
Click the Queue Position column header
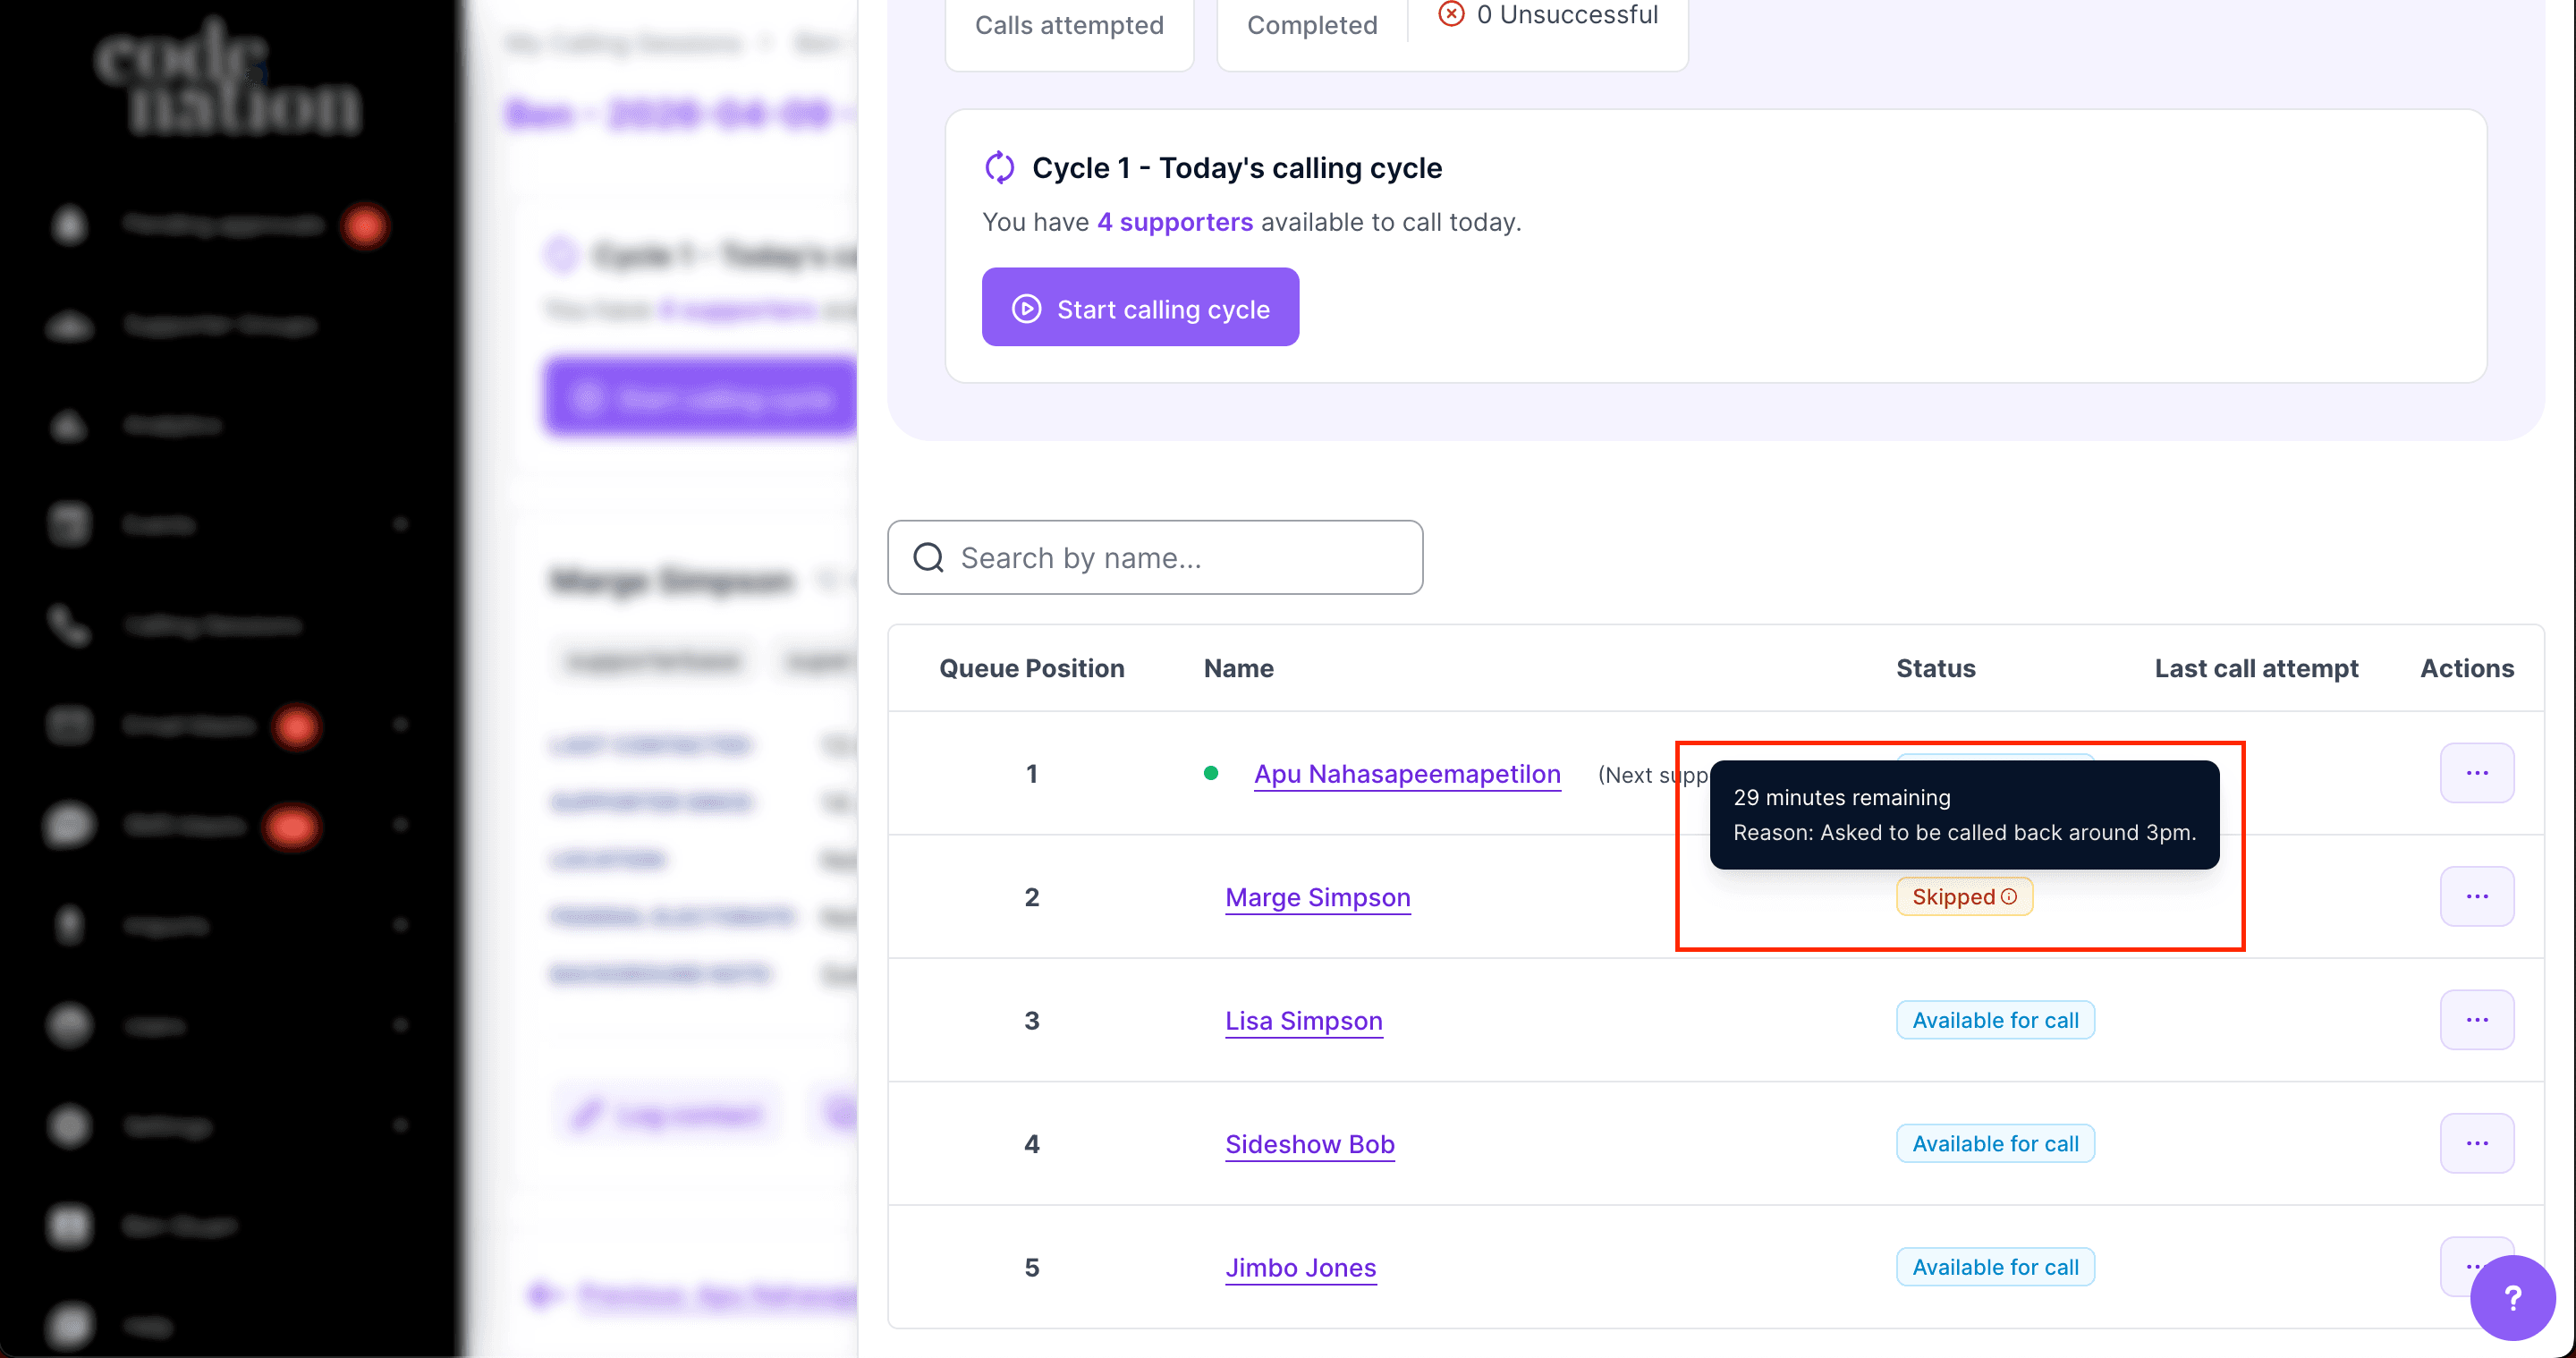point(1031,668)
